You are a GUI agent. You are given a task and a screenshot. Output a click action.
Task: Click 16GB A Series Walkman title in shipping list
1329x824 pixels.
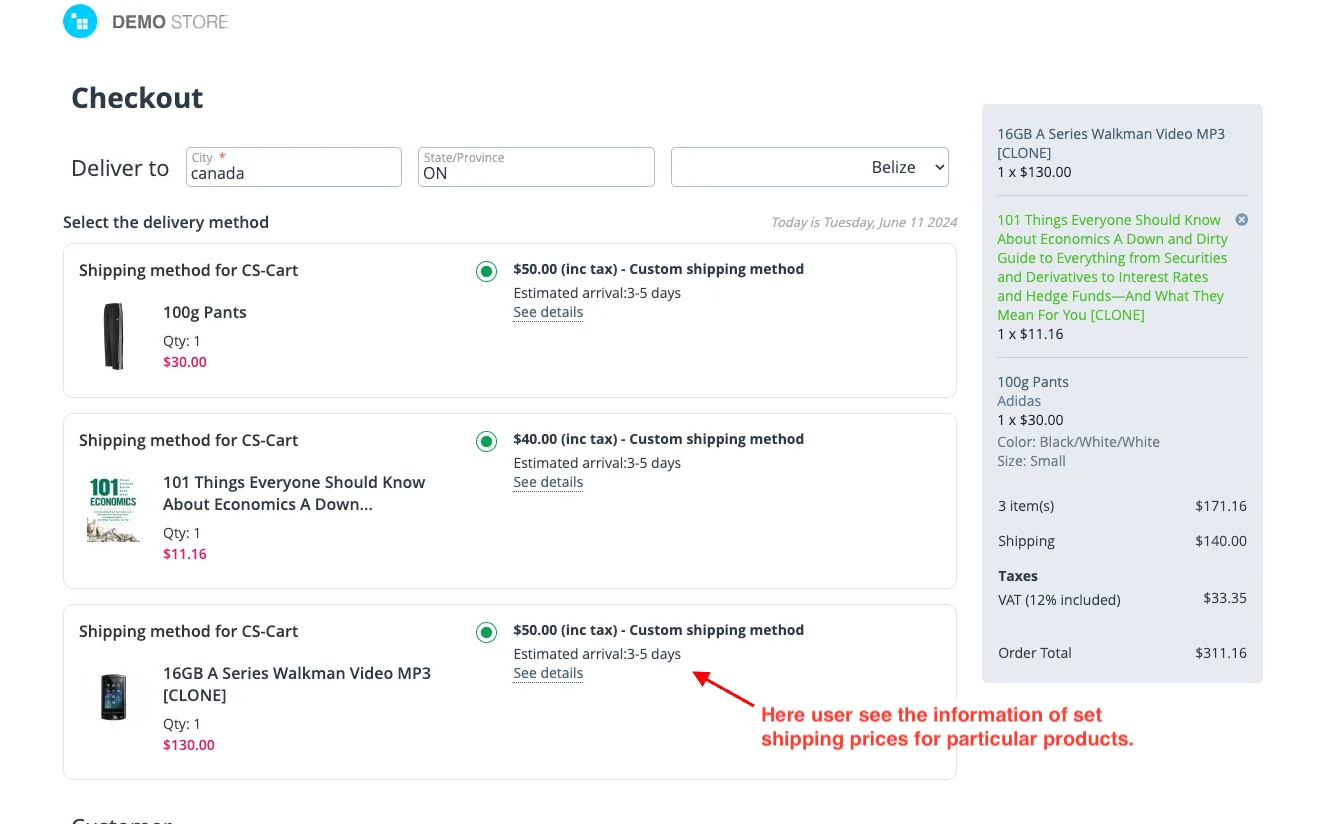(297, 684)
